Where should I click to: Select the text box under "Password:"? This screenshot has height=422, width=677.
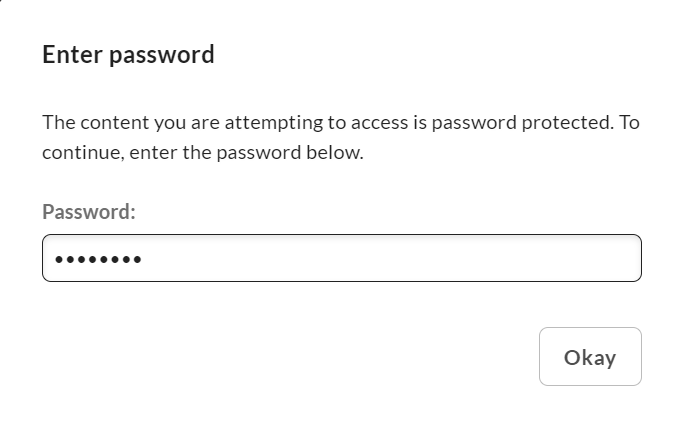coord(341,258)
